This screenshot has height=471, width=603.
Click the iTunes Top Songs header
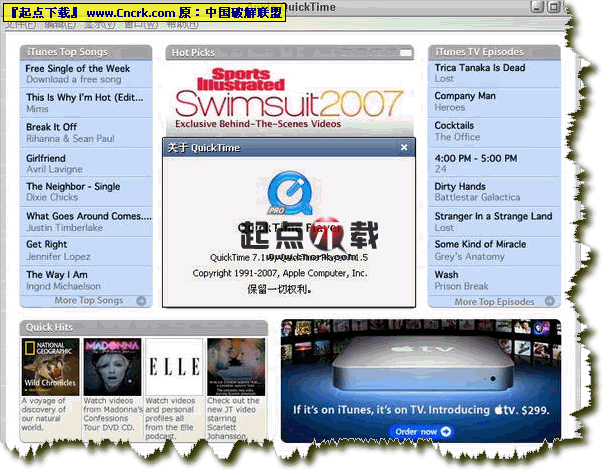click(x=86, y=52)
